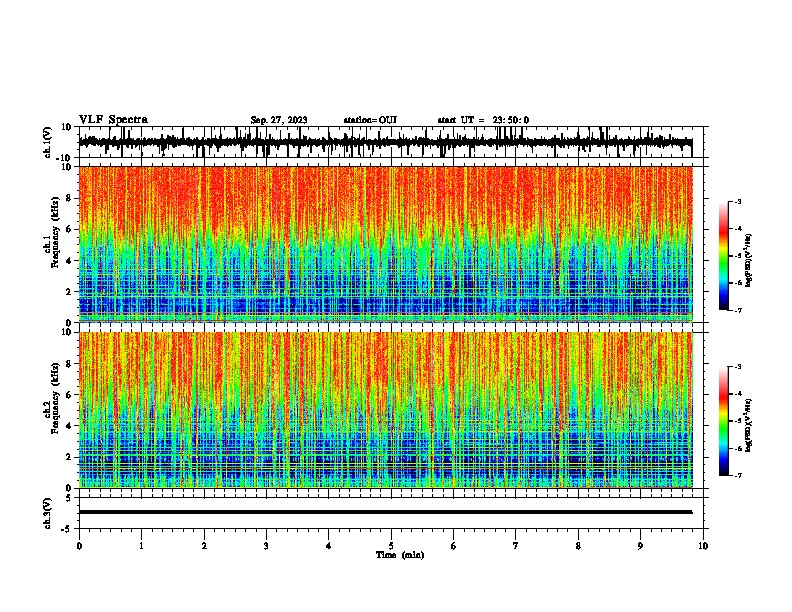
Task: Click time-axis tick label 2
Action: click(204, 546)
